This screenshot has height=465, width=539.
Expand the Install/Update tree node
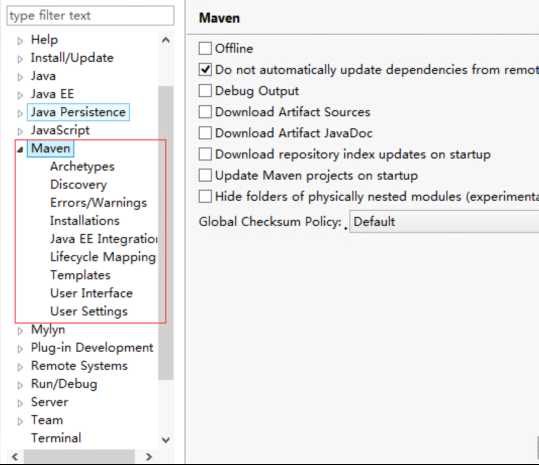click(20, 59)
